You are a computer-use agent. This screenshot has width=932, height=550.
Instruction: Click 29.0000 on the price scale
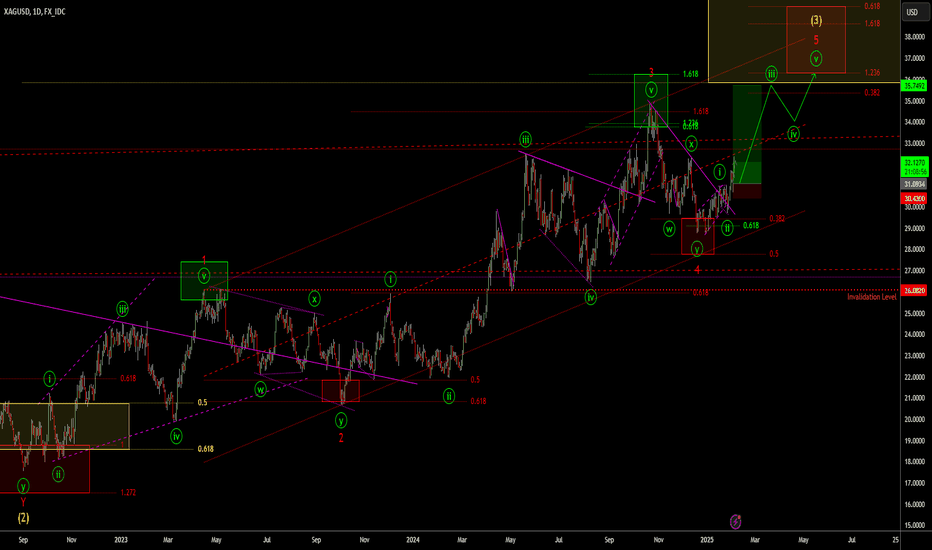(915, 228)
